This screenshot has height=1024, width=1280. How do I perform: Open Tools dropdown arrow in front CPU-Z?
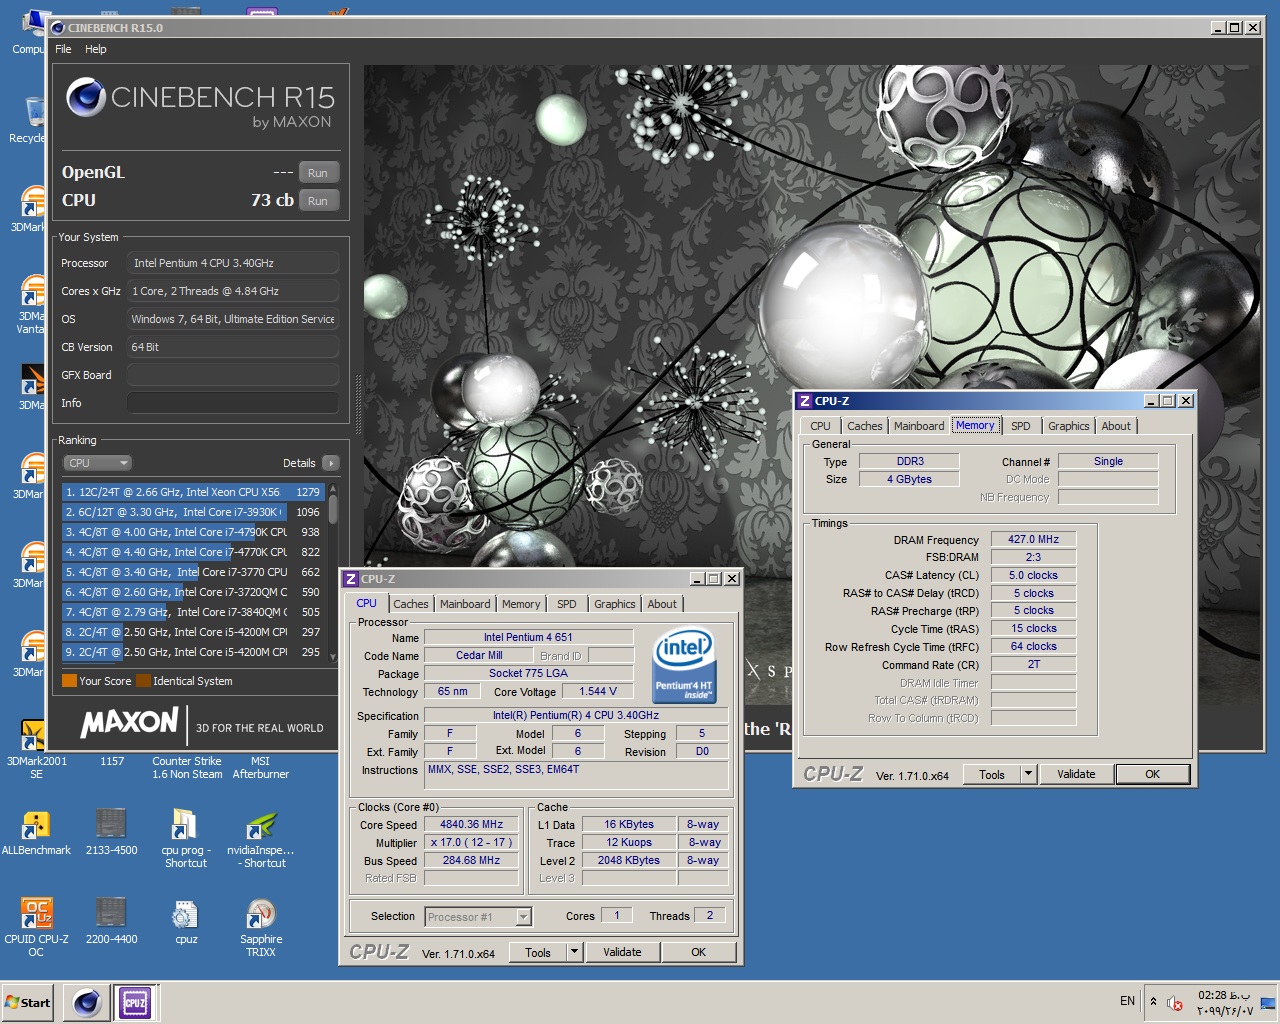575,953
